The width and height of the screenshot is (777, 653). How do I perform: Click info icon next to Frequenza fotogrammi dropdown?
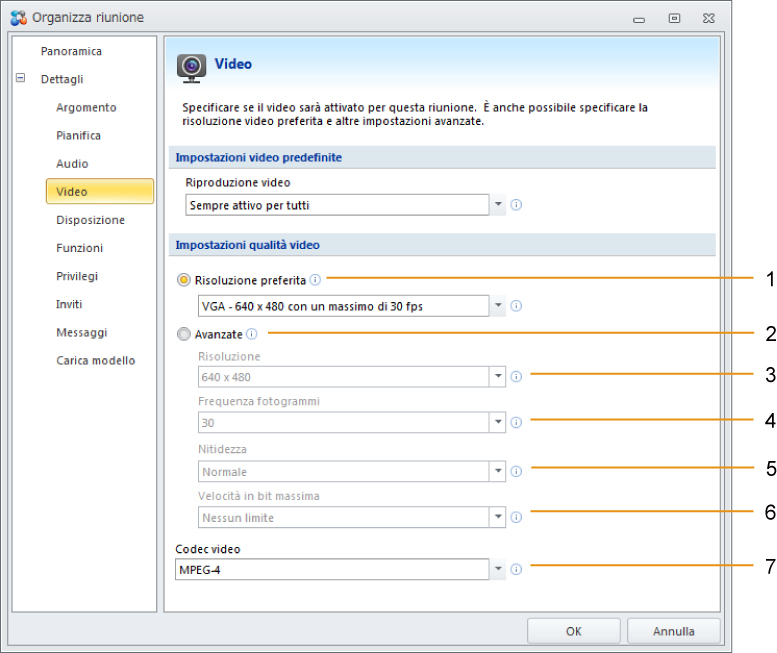tap(516, 422)
